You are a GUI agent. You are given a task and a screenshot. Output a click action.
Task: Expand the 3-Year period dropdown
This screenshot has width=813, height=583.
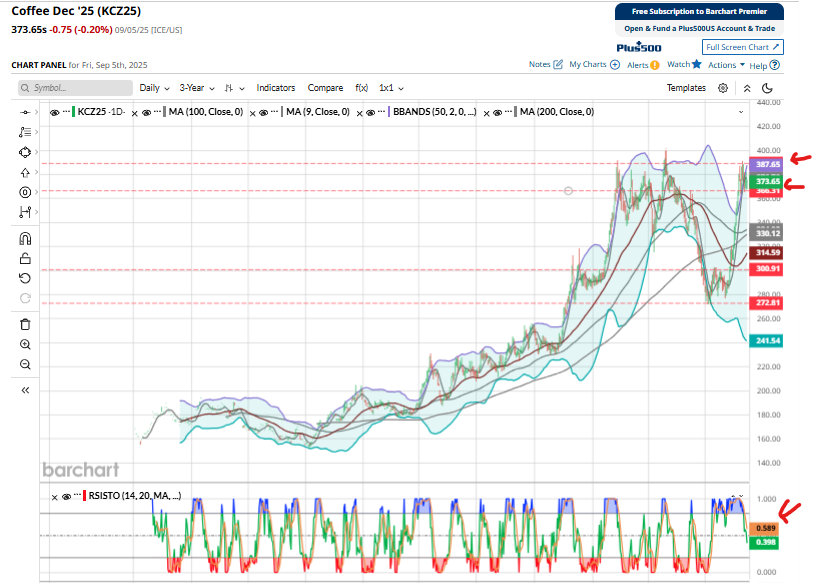tap(197, 88)
